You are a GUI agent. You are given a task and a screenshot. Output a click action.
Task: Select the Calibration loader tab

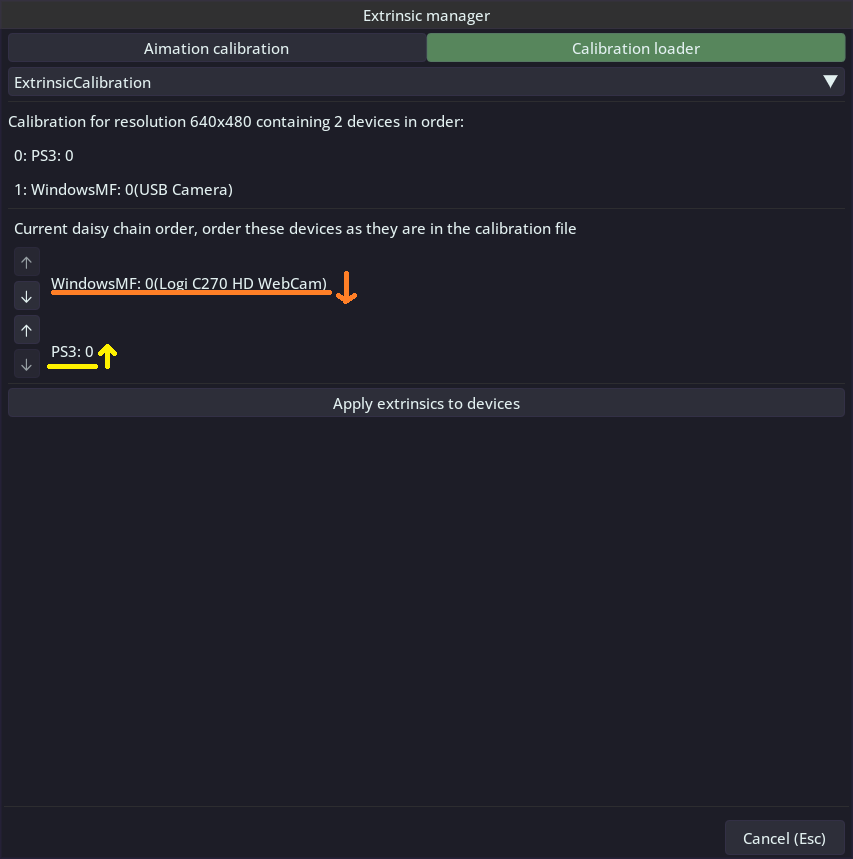click(635, 48)
